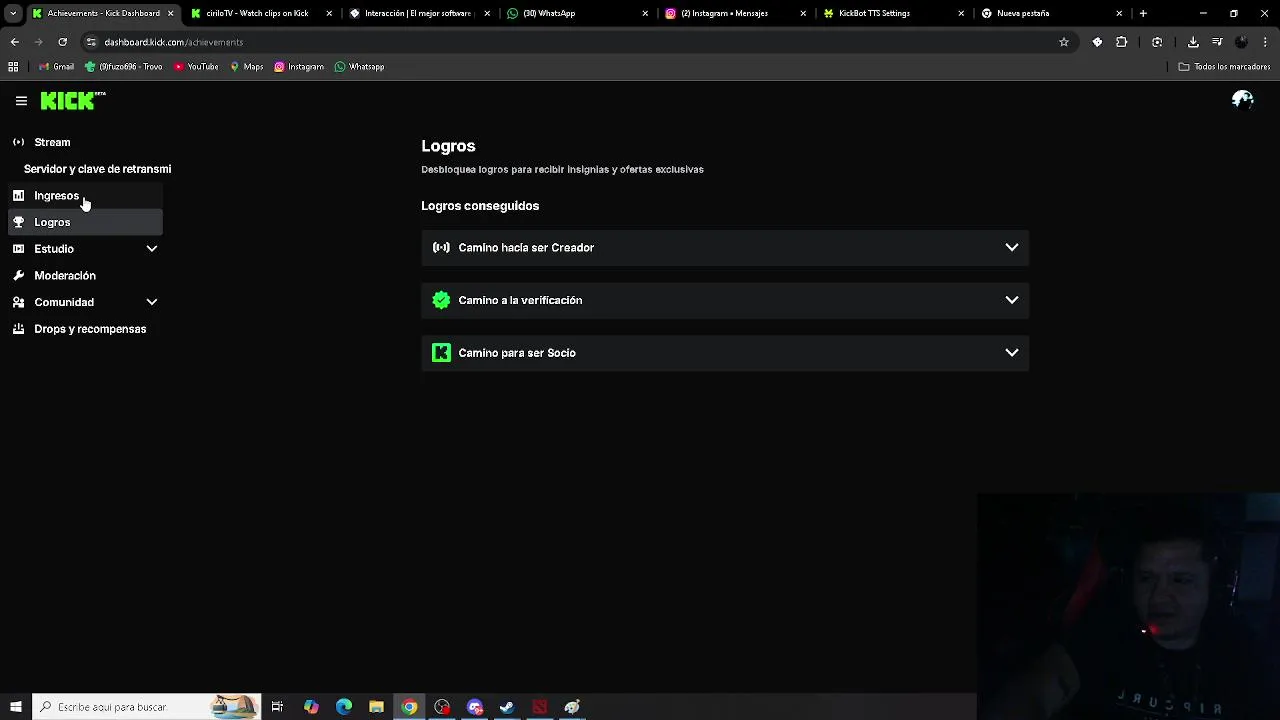Click the Windows search box
This screenshot has width=1280, height=720.
(x=147, y=707)
